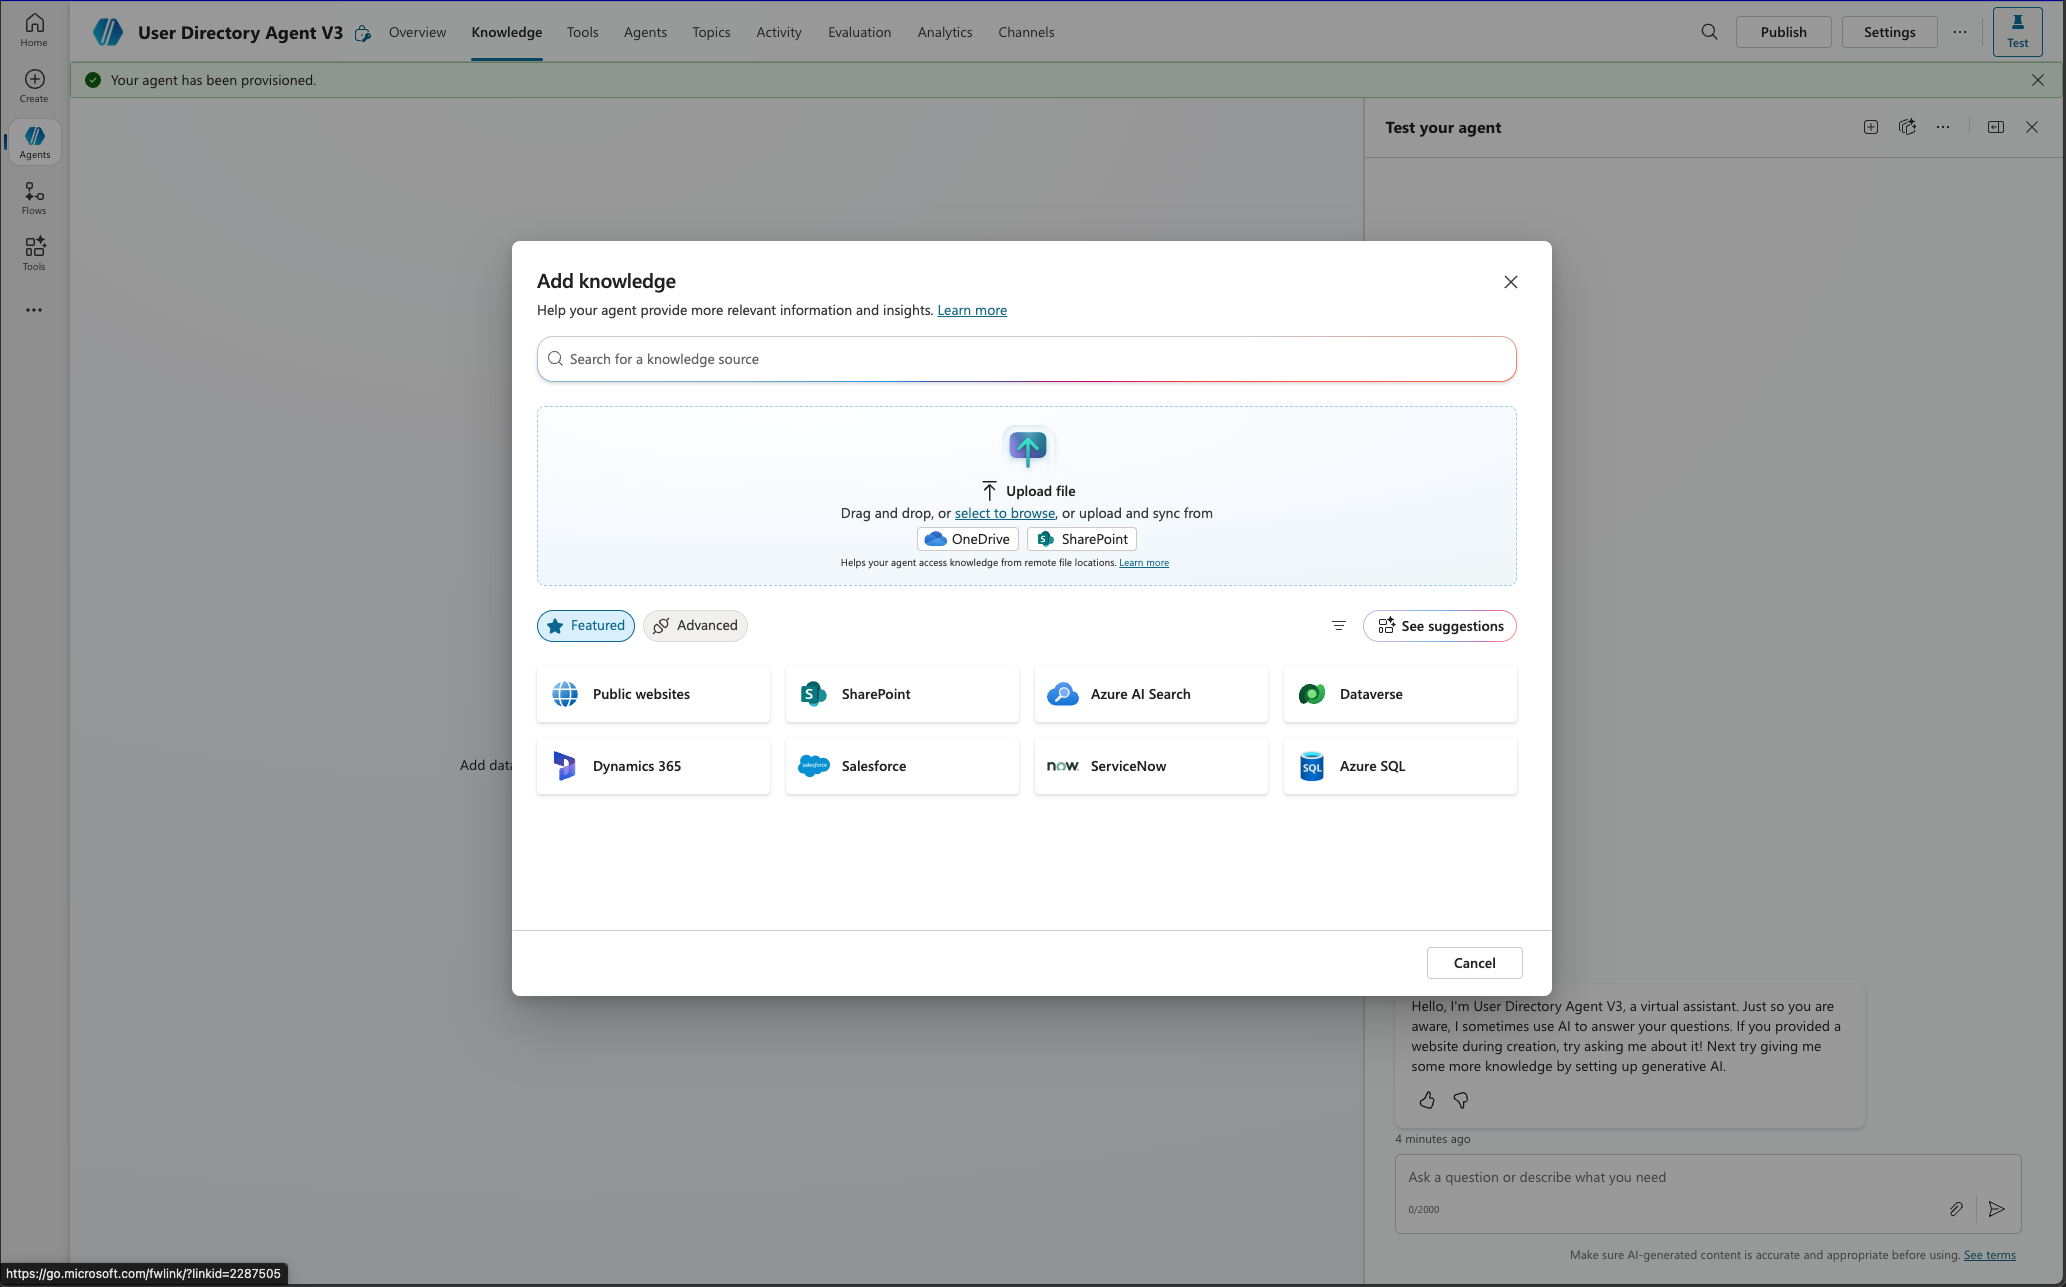Screen dimensions: 2066x1287
Task: Click the send message arrow icon
Action: click(1996, 1209)
